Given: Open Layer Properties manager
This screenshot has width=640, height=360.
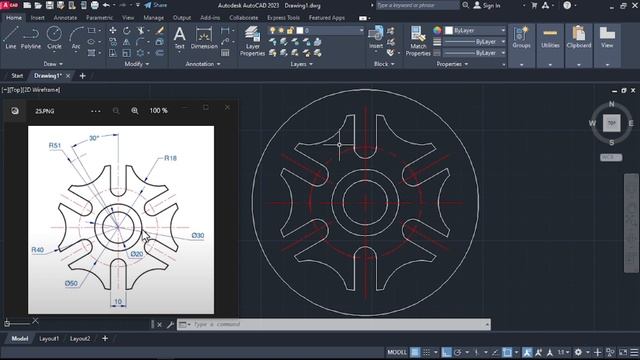Looking at the screenshot, I should click(252, 41).
